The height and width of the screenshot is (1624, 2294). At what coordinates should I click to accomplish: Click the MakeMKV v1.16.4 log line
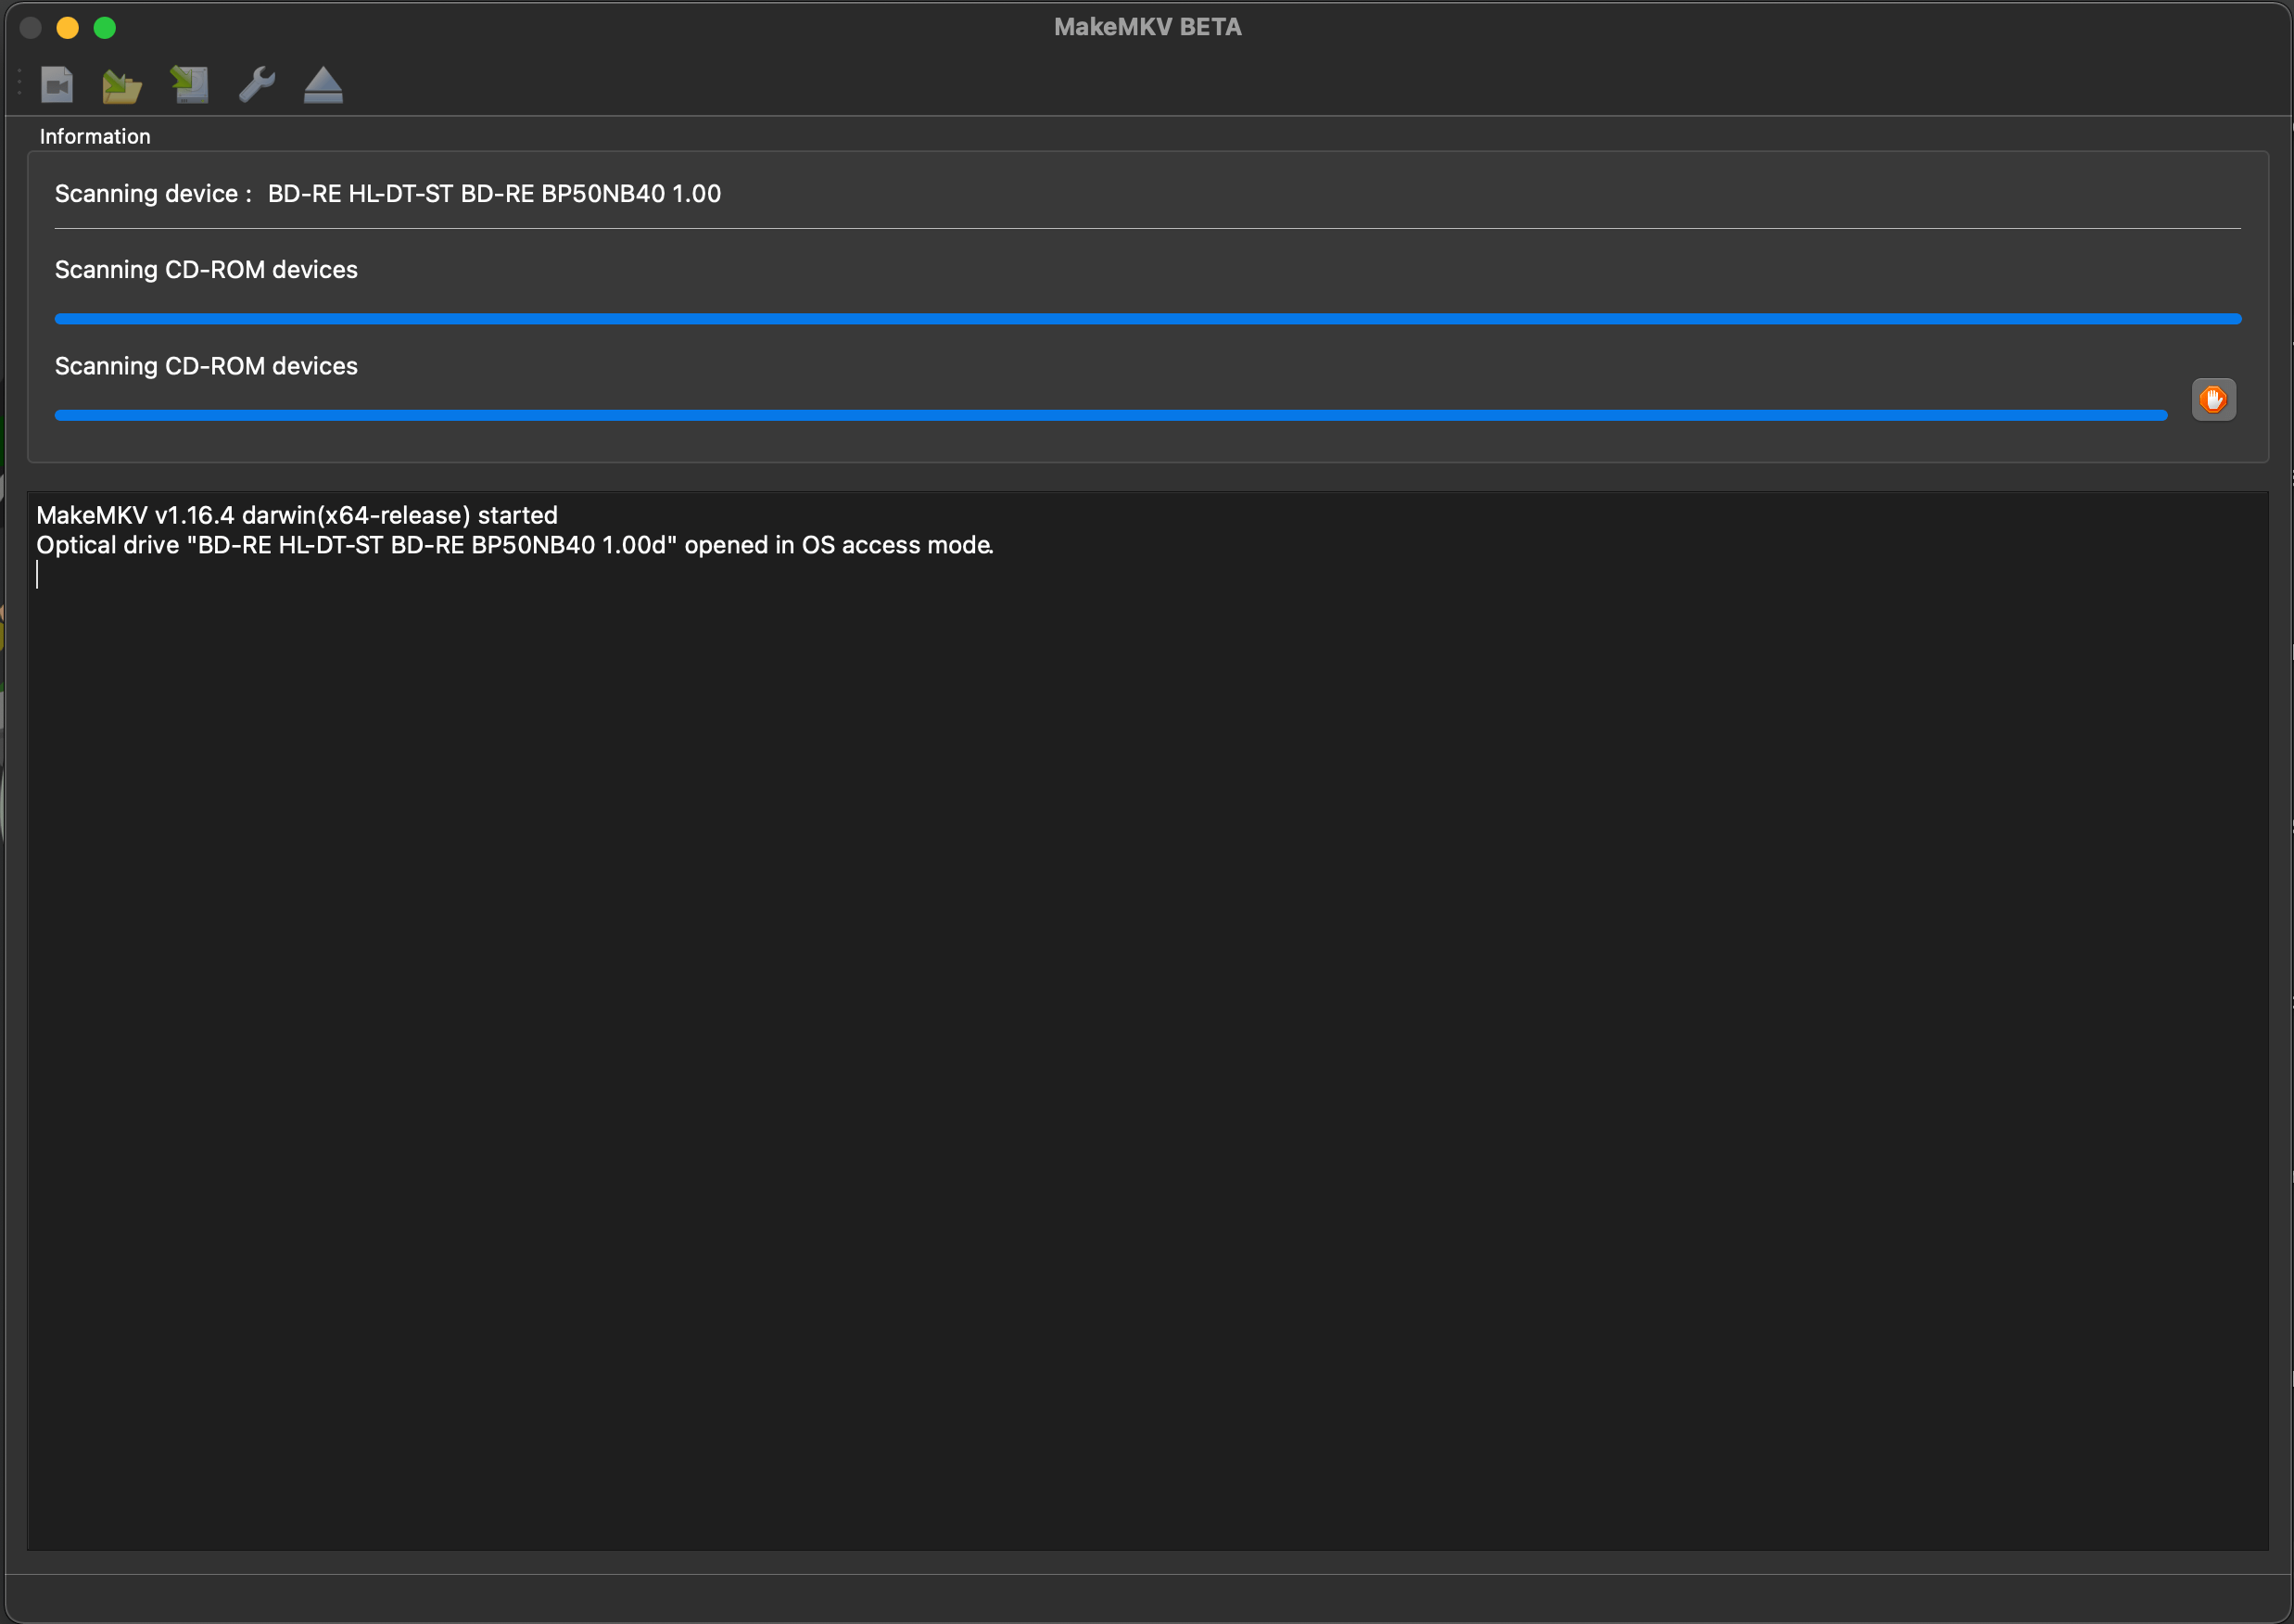point(297,515)
